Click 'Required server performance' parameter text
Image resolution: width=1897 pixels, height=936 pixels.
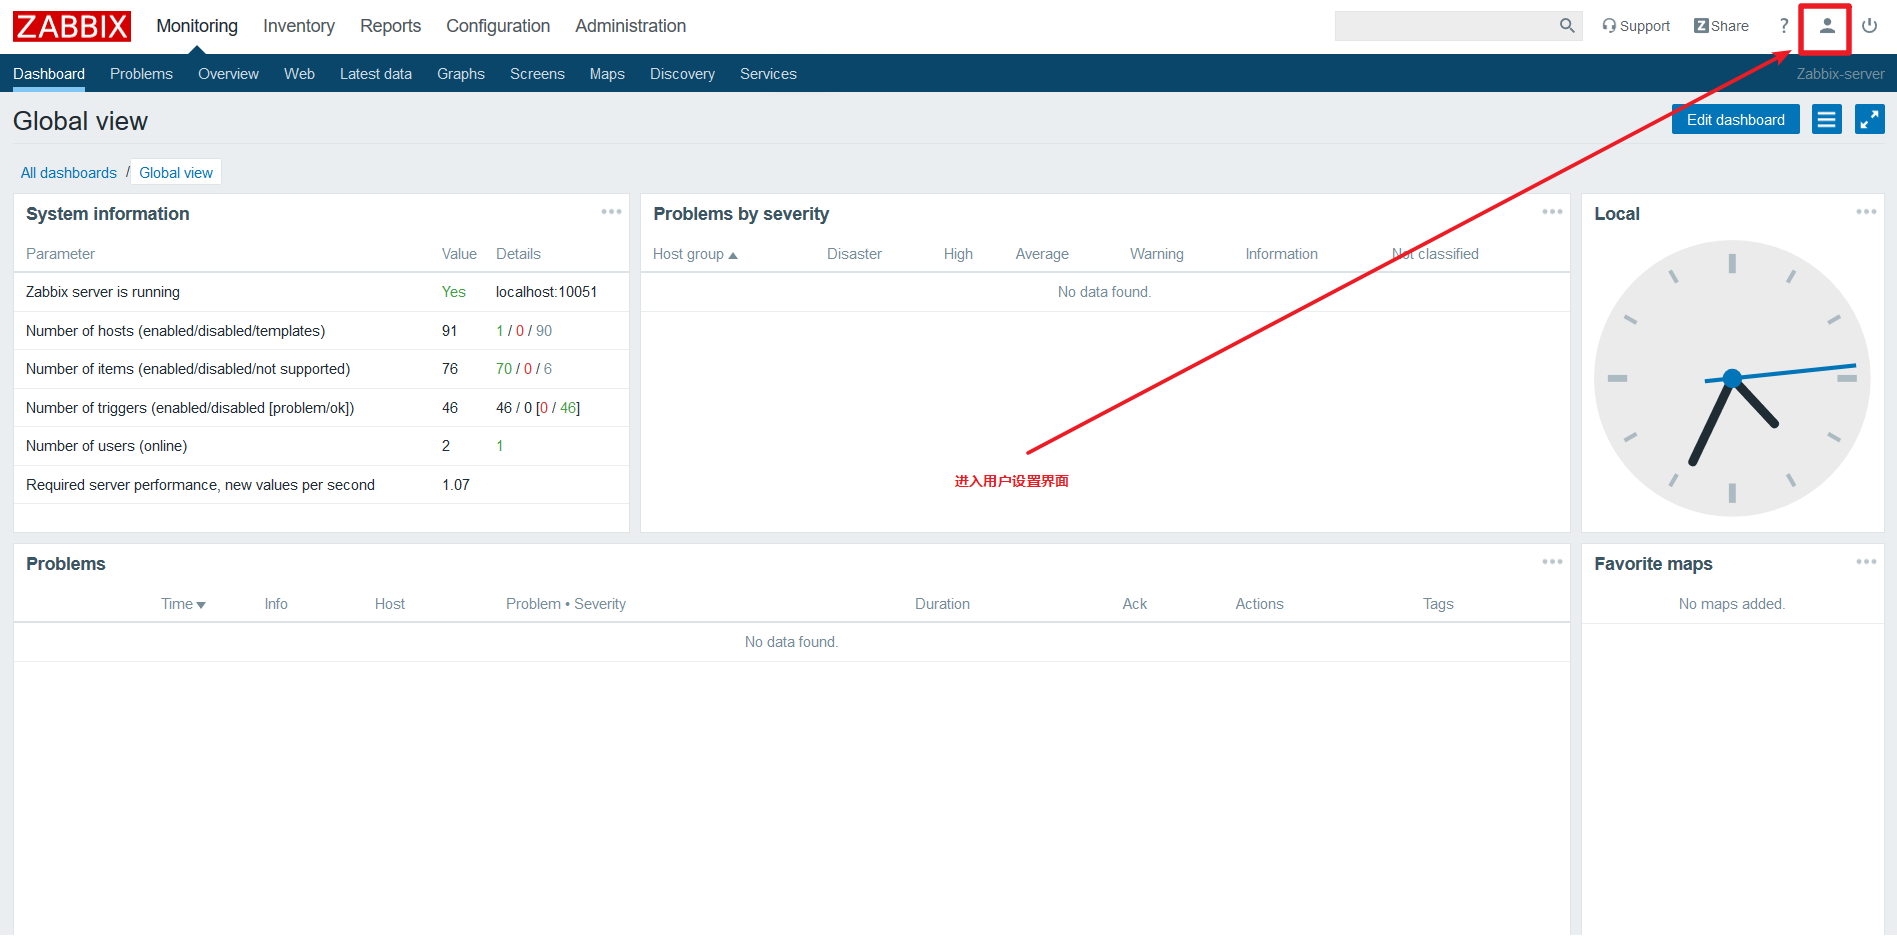pos(200,485)
